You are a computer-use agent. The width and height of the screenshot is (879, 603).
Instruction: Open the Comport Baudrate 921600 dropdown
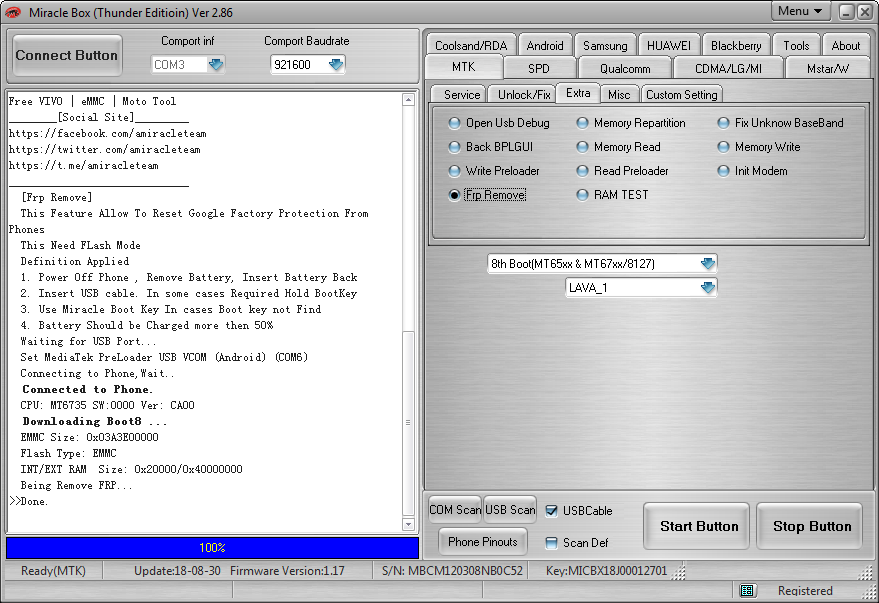tap(336, 64)
